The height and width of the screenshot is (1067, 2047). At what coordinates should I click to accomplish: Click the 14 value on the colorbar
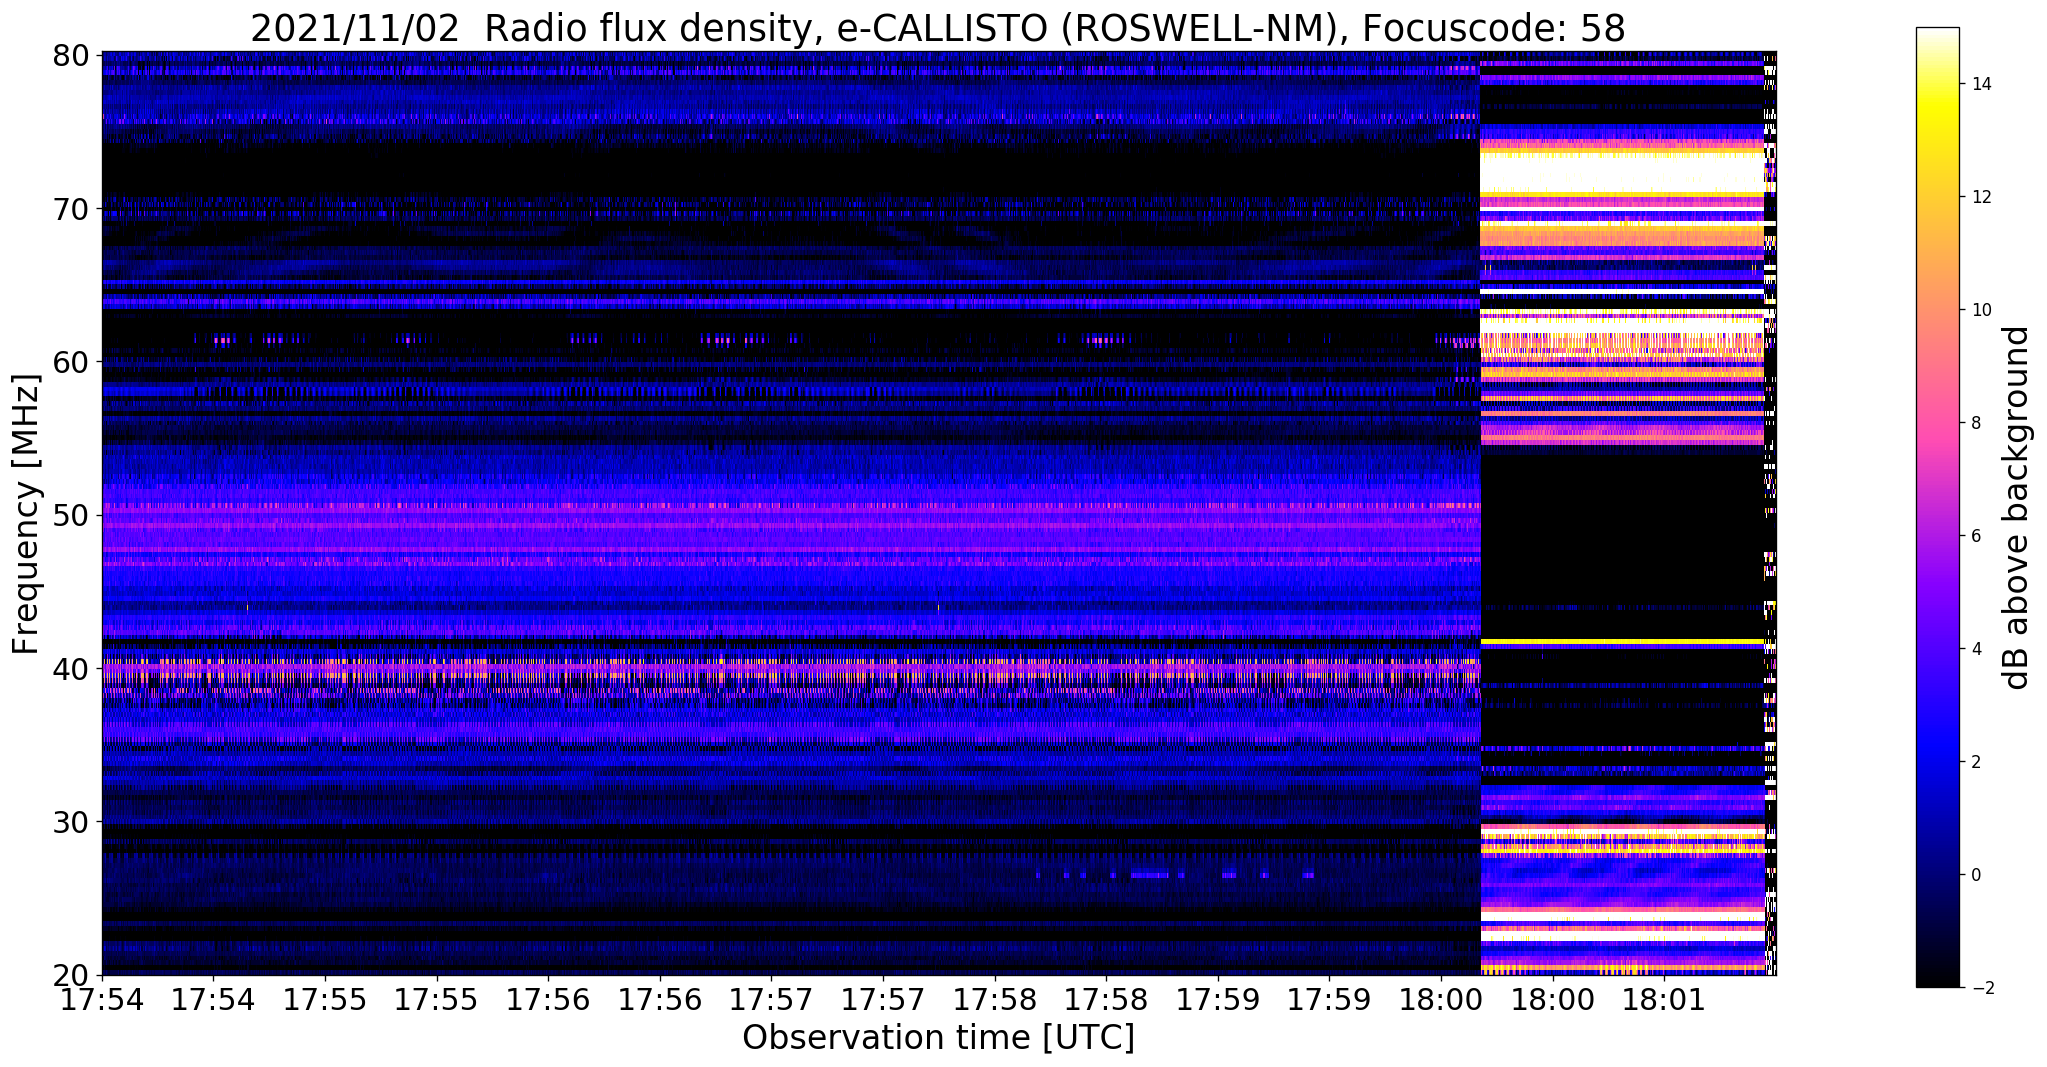pyautogui.click(x=1981, y=84)
